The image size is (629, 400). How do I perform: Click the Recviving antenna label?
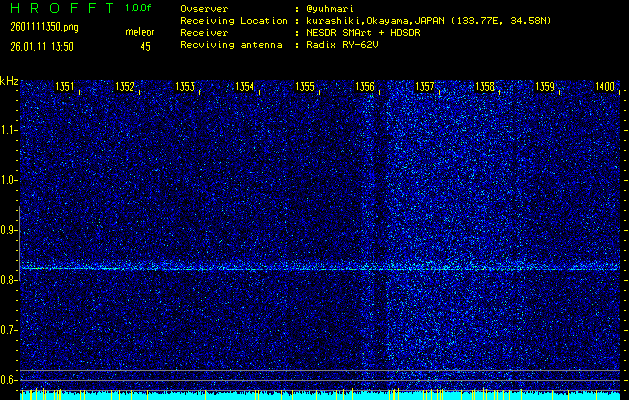231,45
